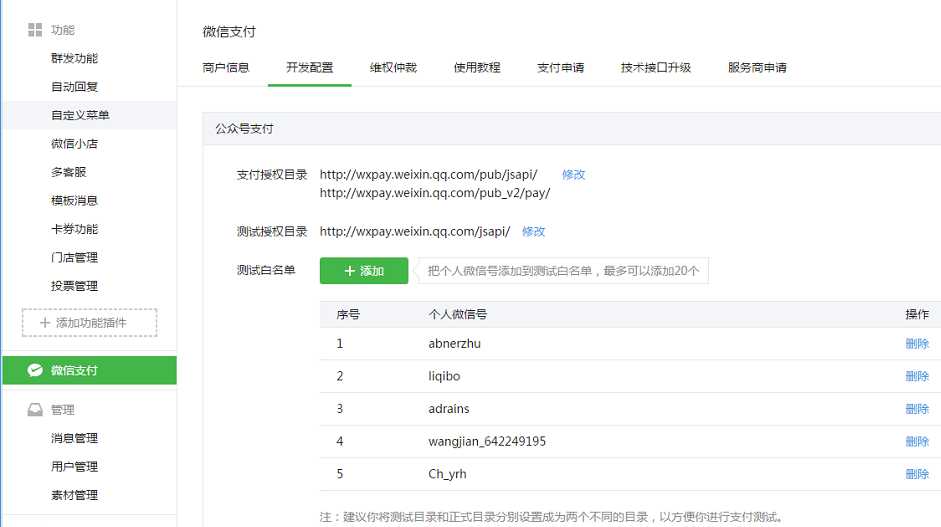
Task: Click the 功能 grid icon in sidebar
Action: click(35, 29)
